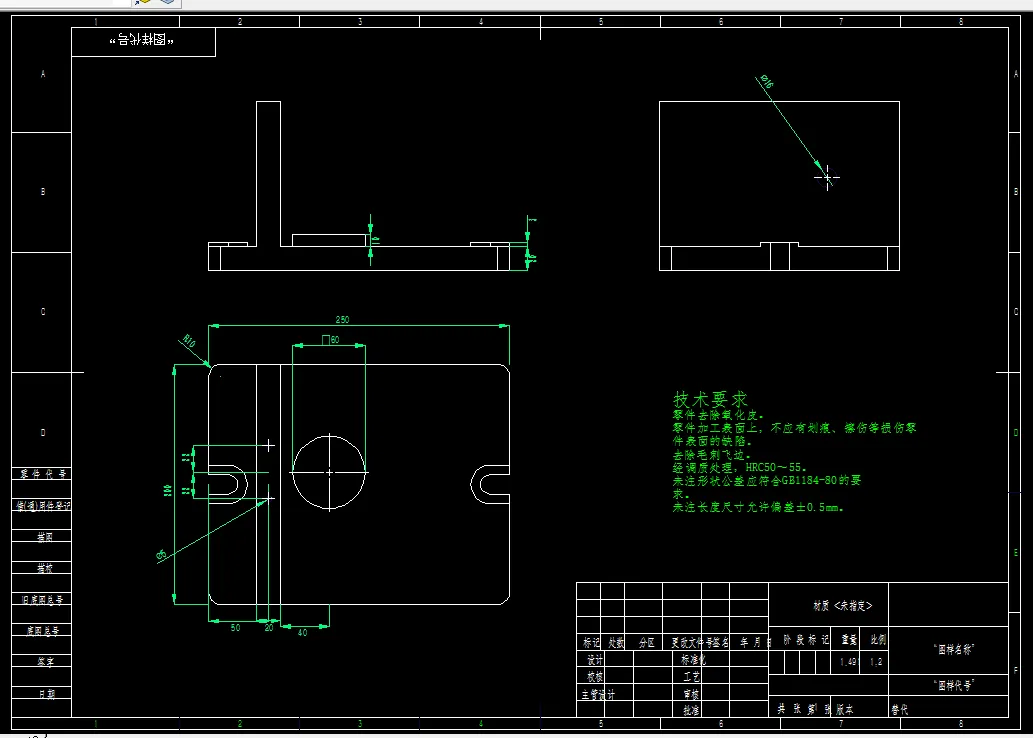Click the note 去除毛刺飞边
This screenshot has height=738, width=1033.
[x=712, y=455]
